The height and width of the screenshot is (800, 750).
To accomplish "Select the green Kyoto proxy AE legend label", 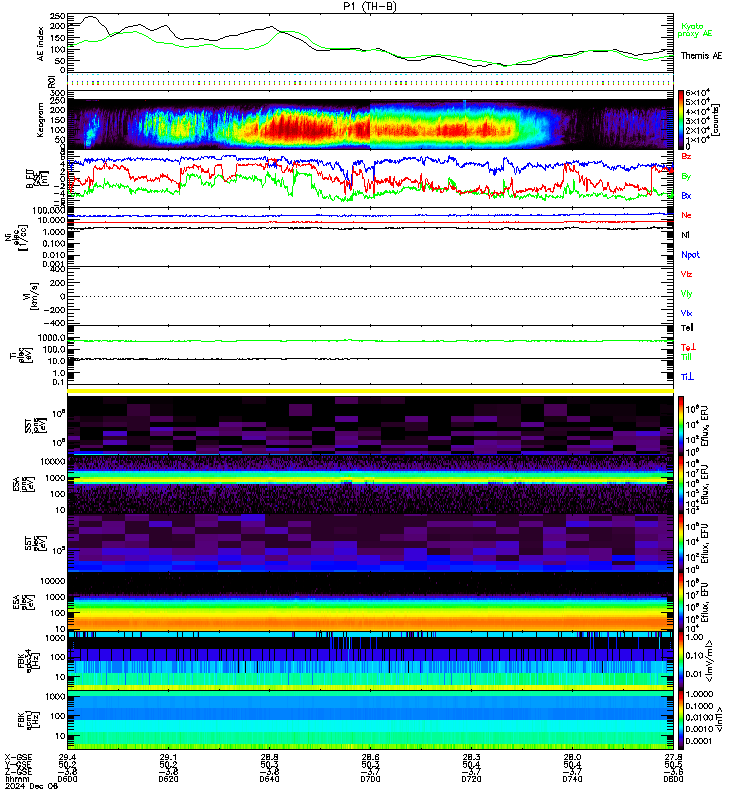I will 694,30.
